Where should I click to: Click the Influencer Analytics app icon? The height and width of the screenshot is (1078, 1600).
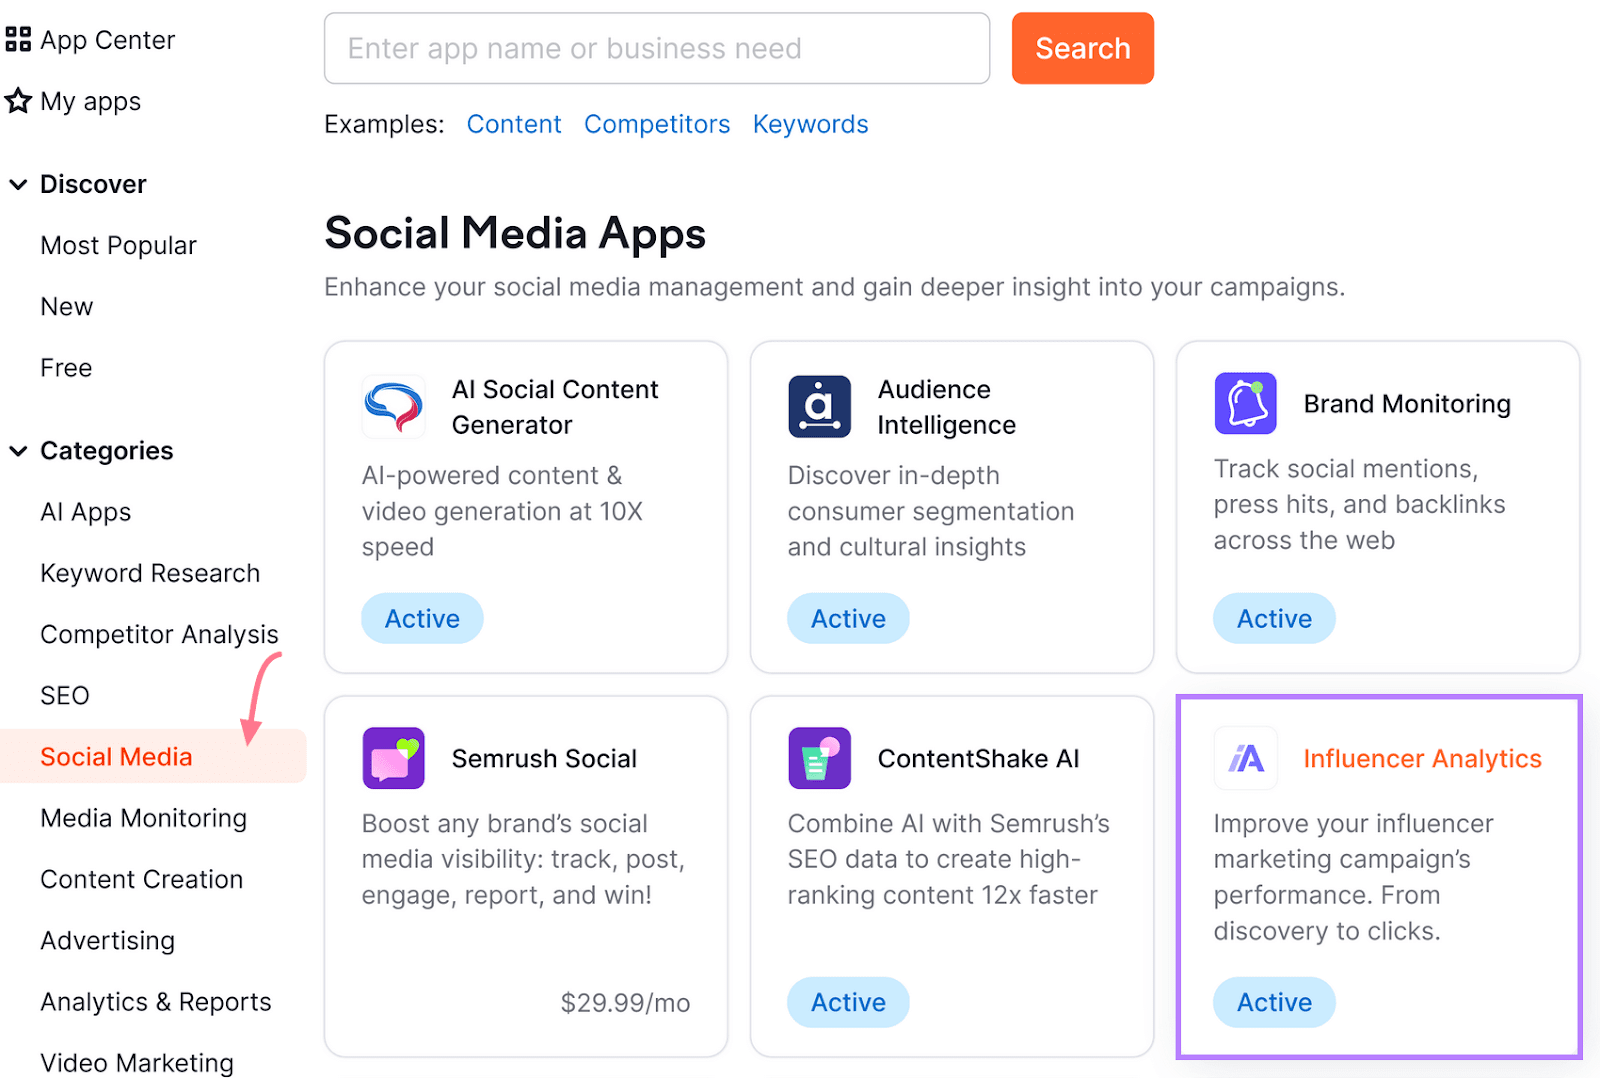tap(1245, 758)
